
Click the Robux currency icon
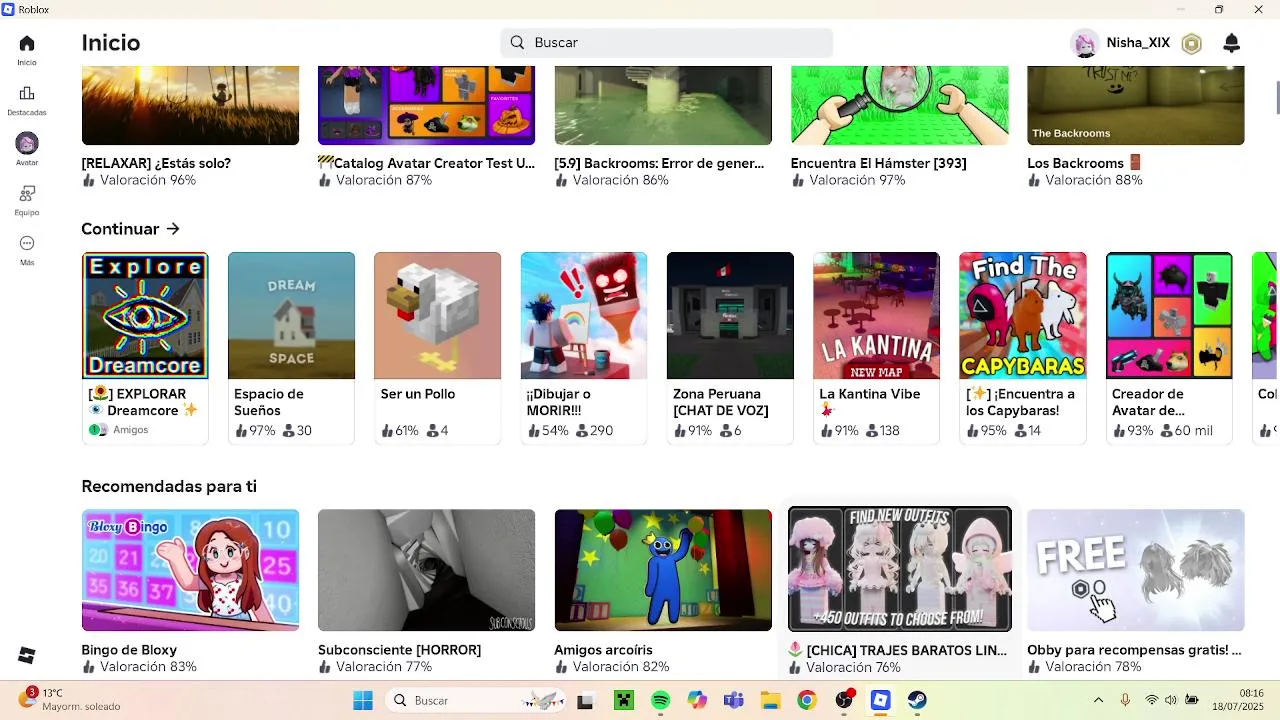(1191, 43)
